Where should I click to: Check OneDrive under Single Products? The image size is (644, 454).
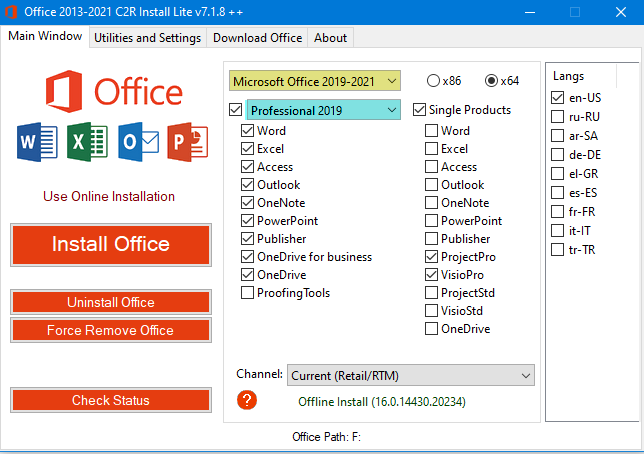[431, 329]
